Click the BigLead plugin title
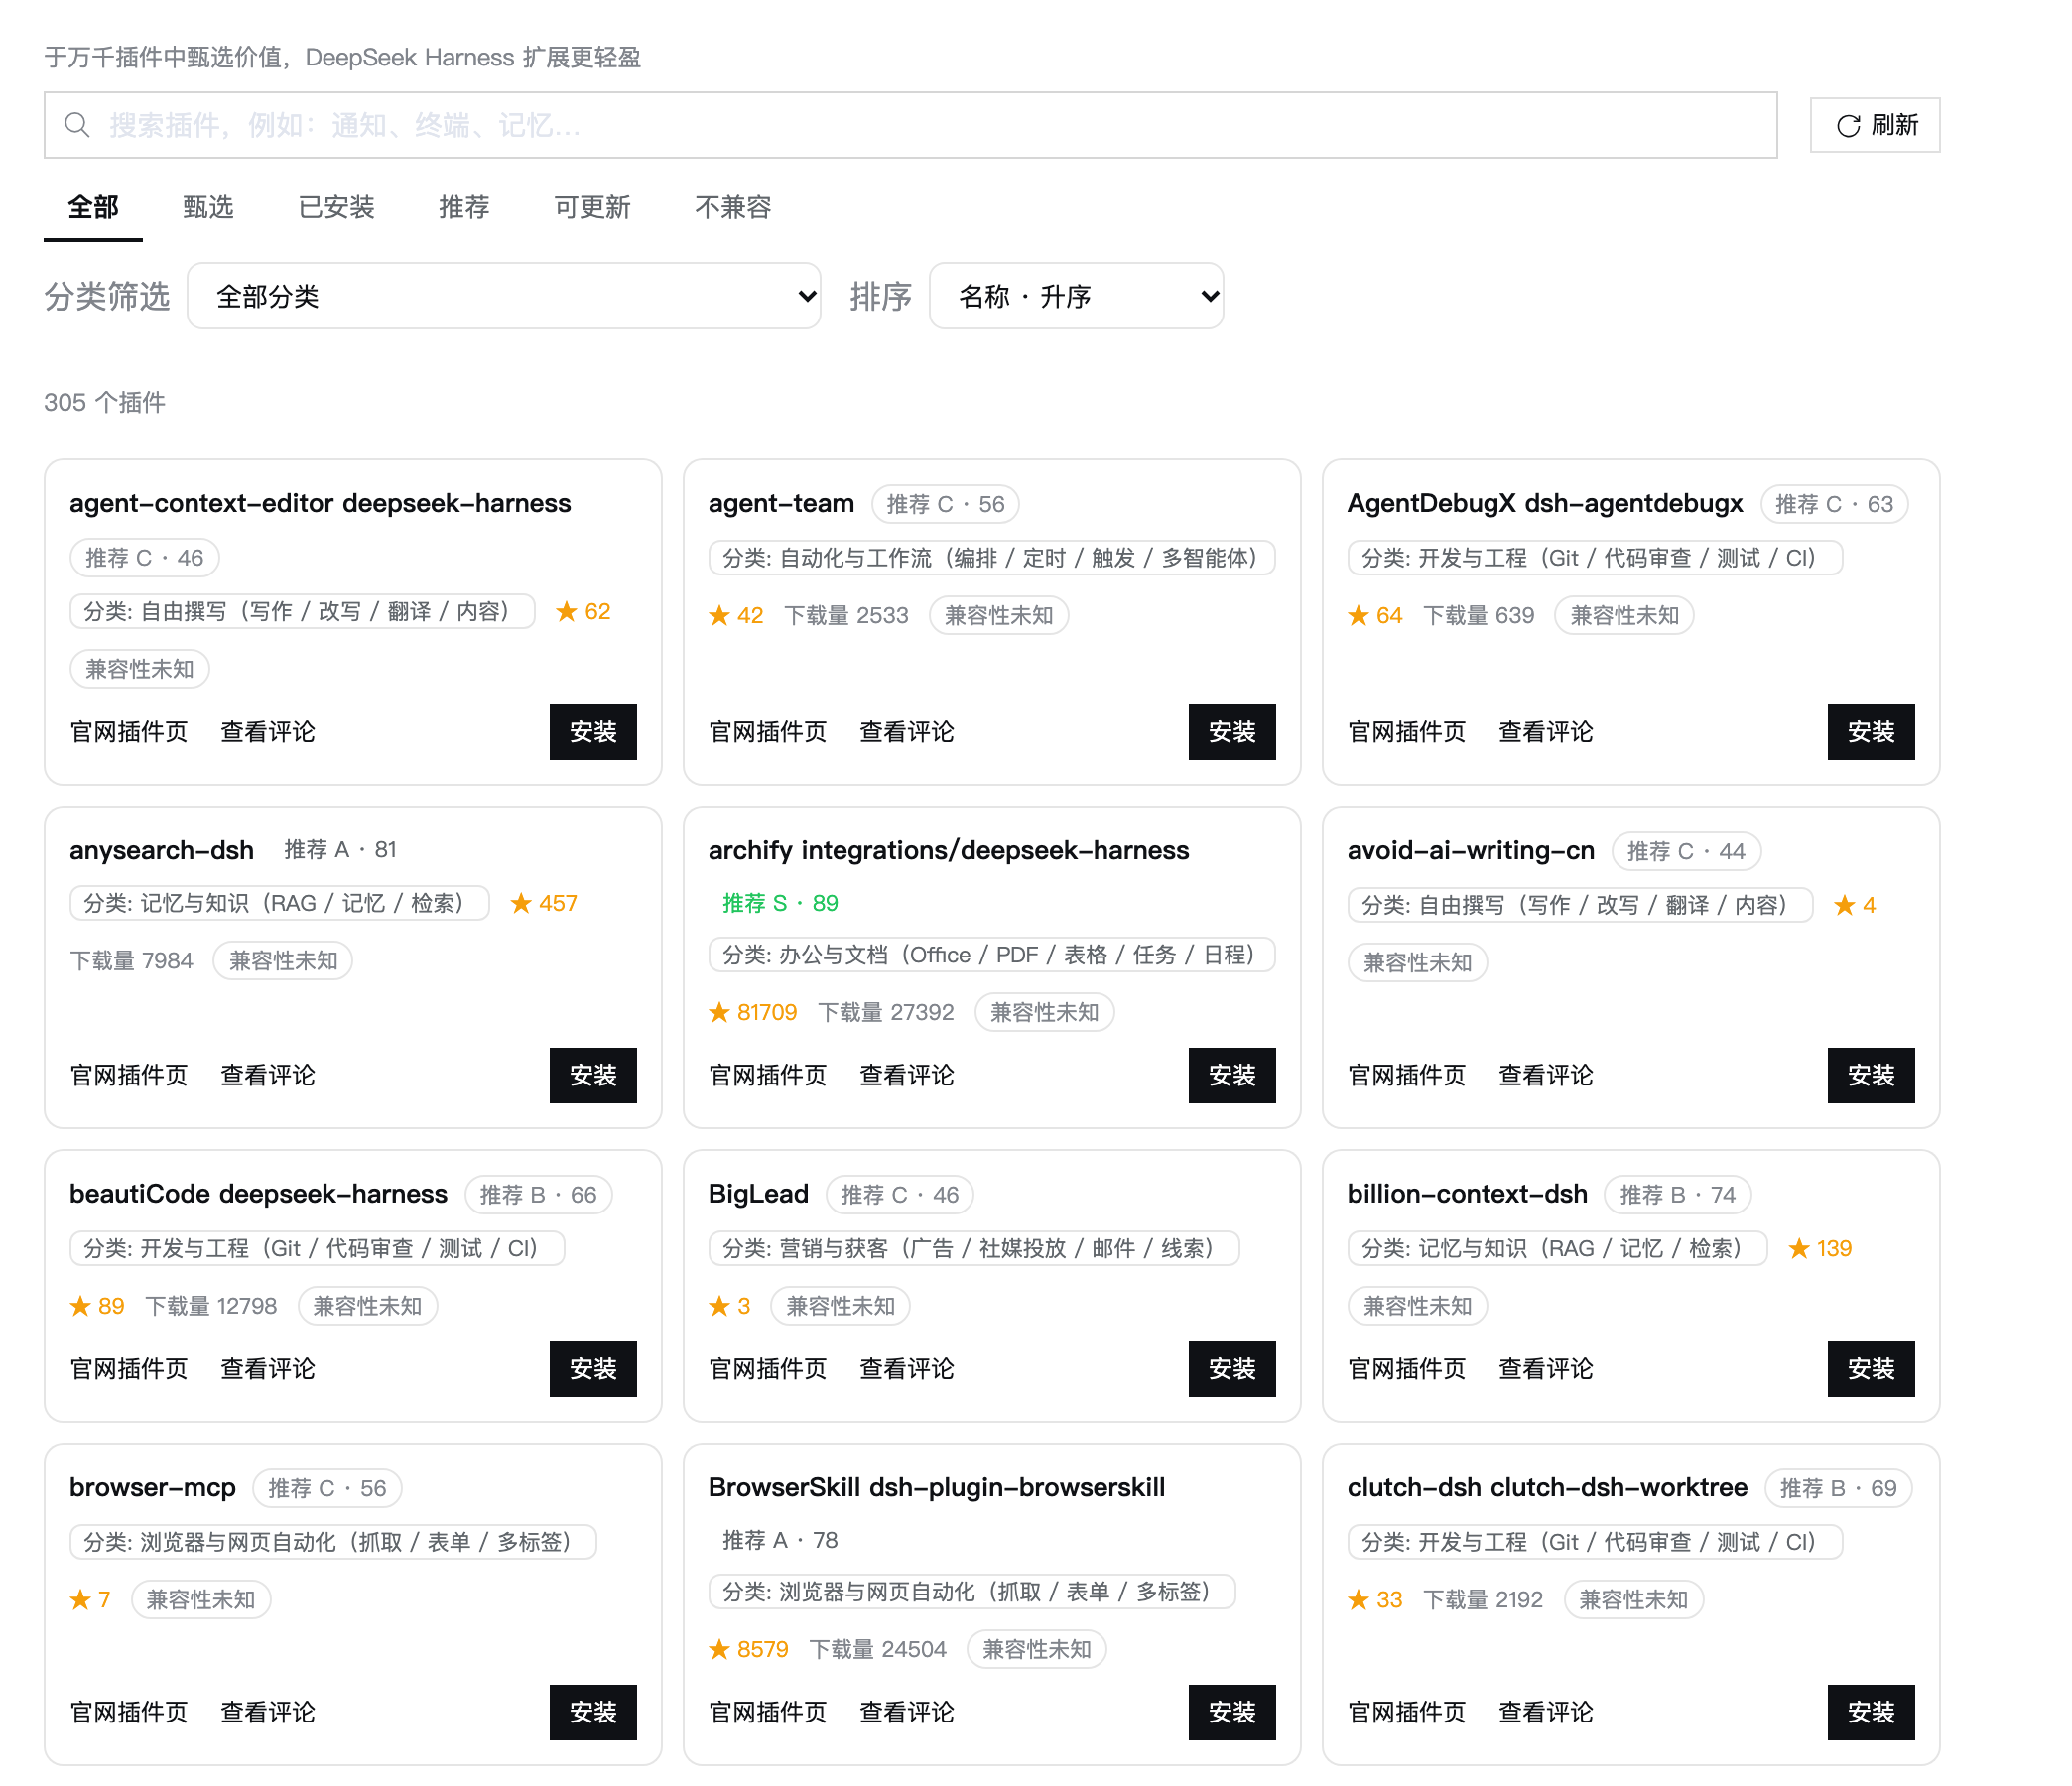The width and height of the screenshot is (2072, 1786). pos(758,1194)
